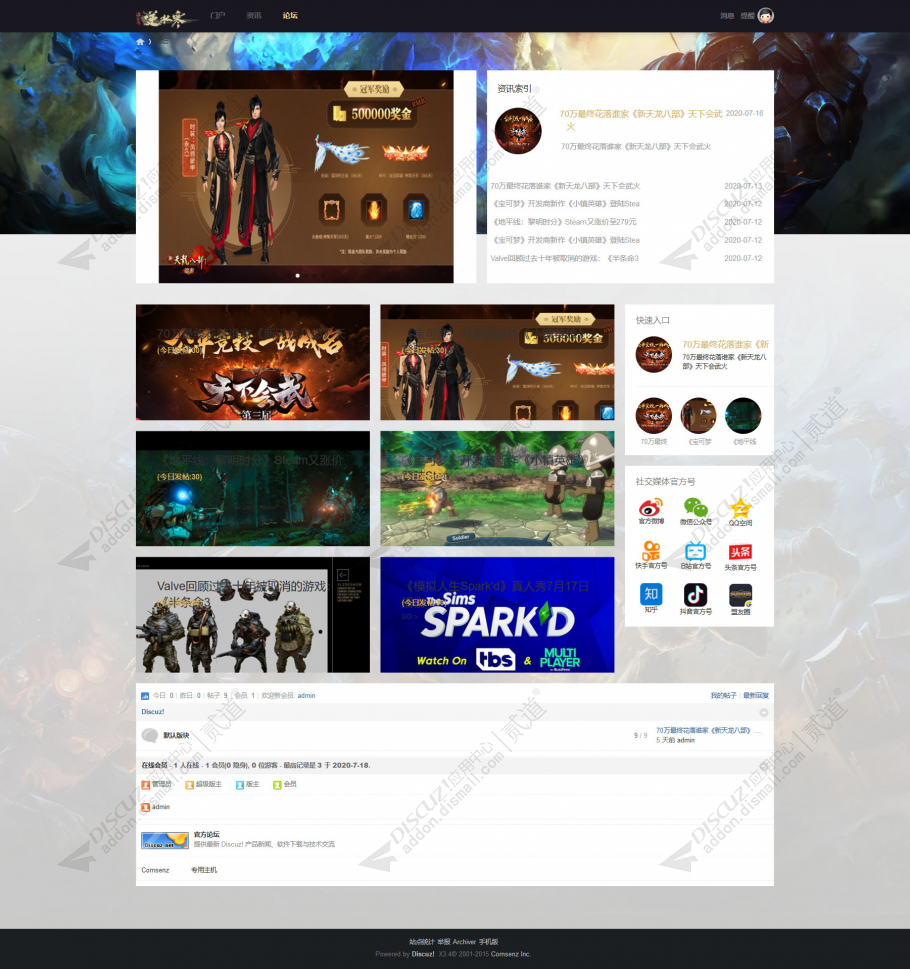The image size is (910, 969).
Task: Open the 门户 nav item
Action: coord(217,15)
